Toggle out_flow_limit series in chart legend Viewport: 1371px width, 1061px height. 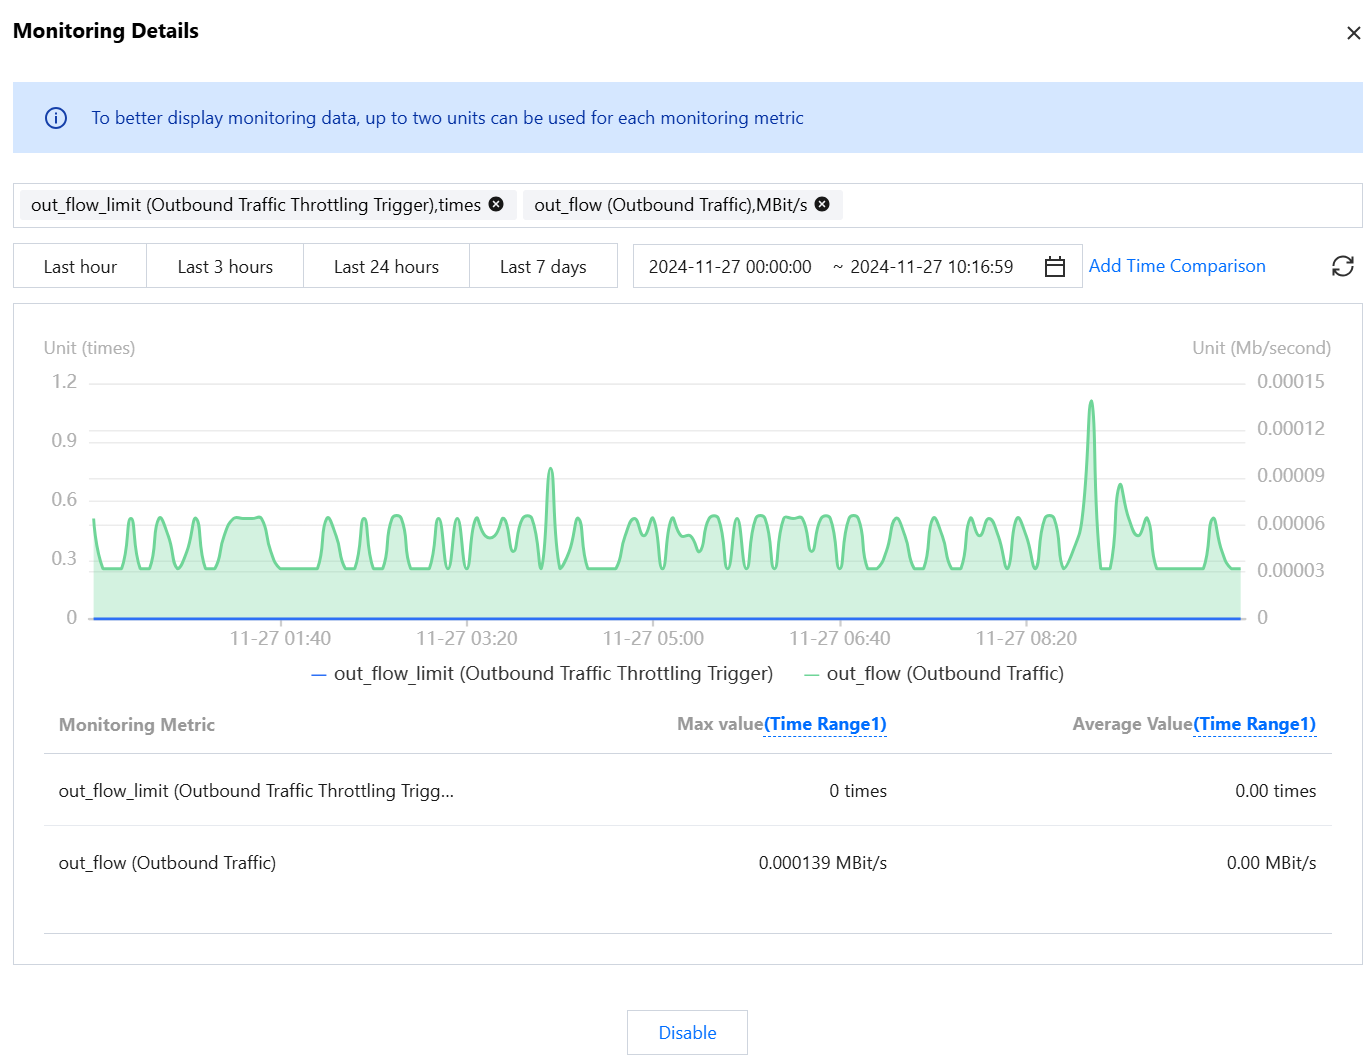pos(543,674)
